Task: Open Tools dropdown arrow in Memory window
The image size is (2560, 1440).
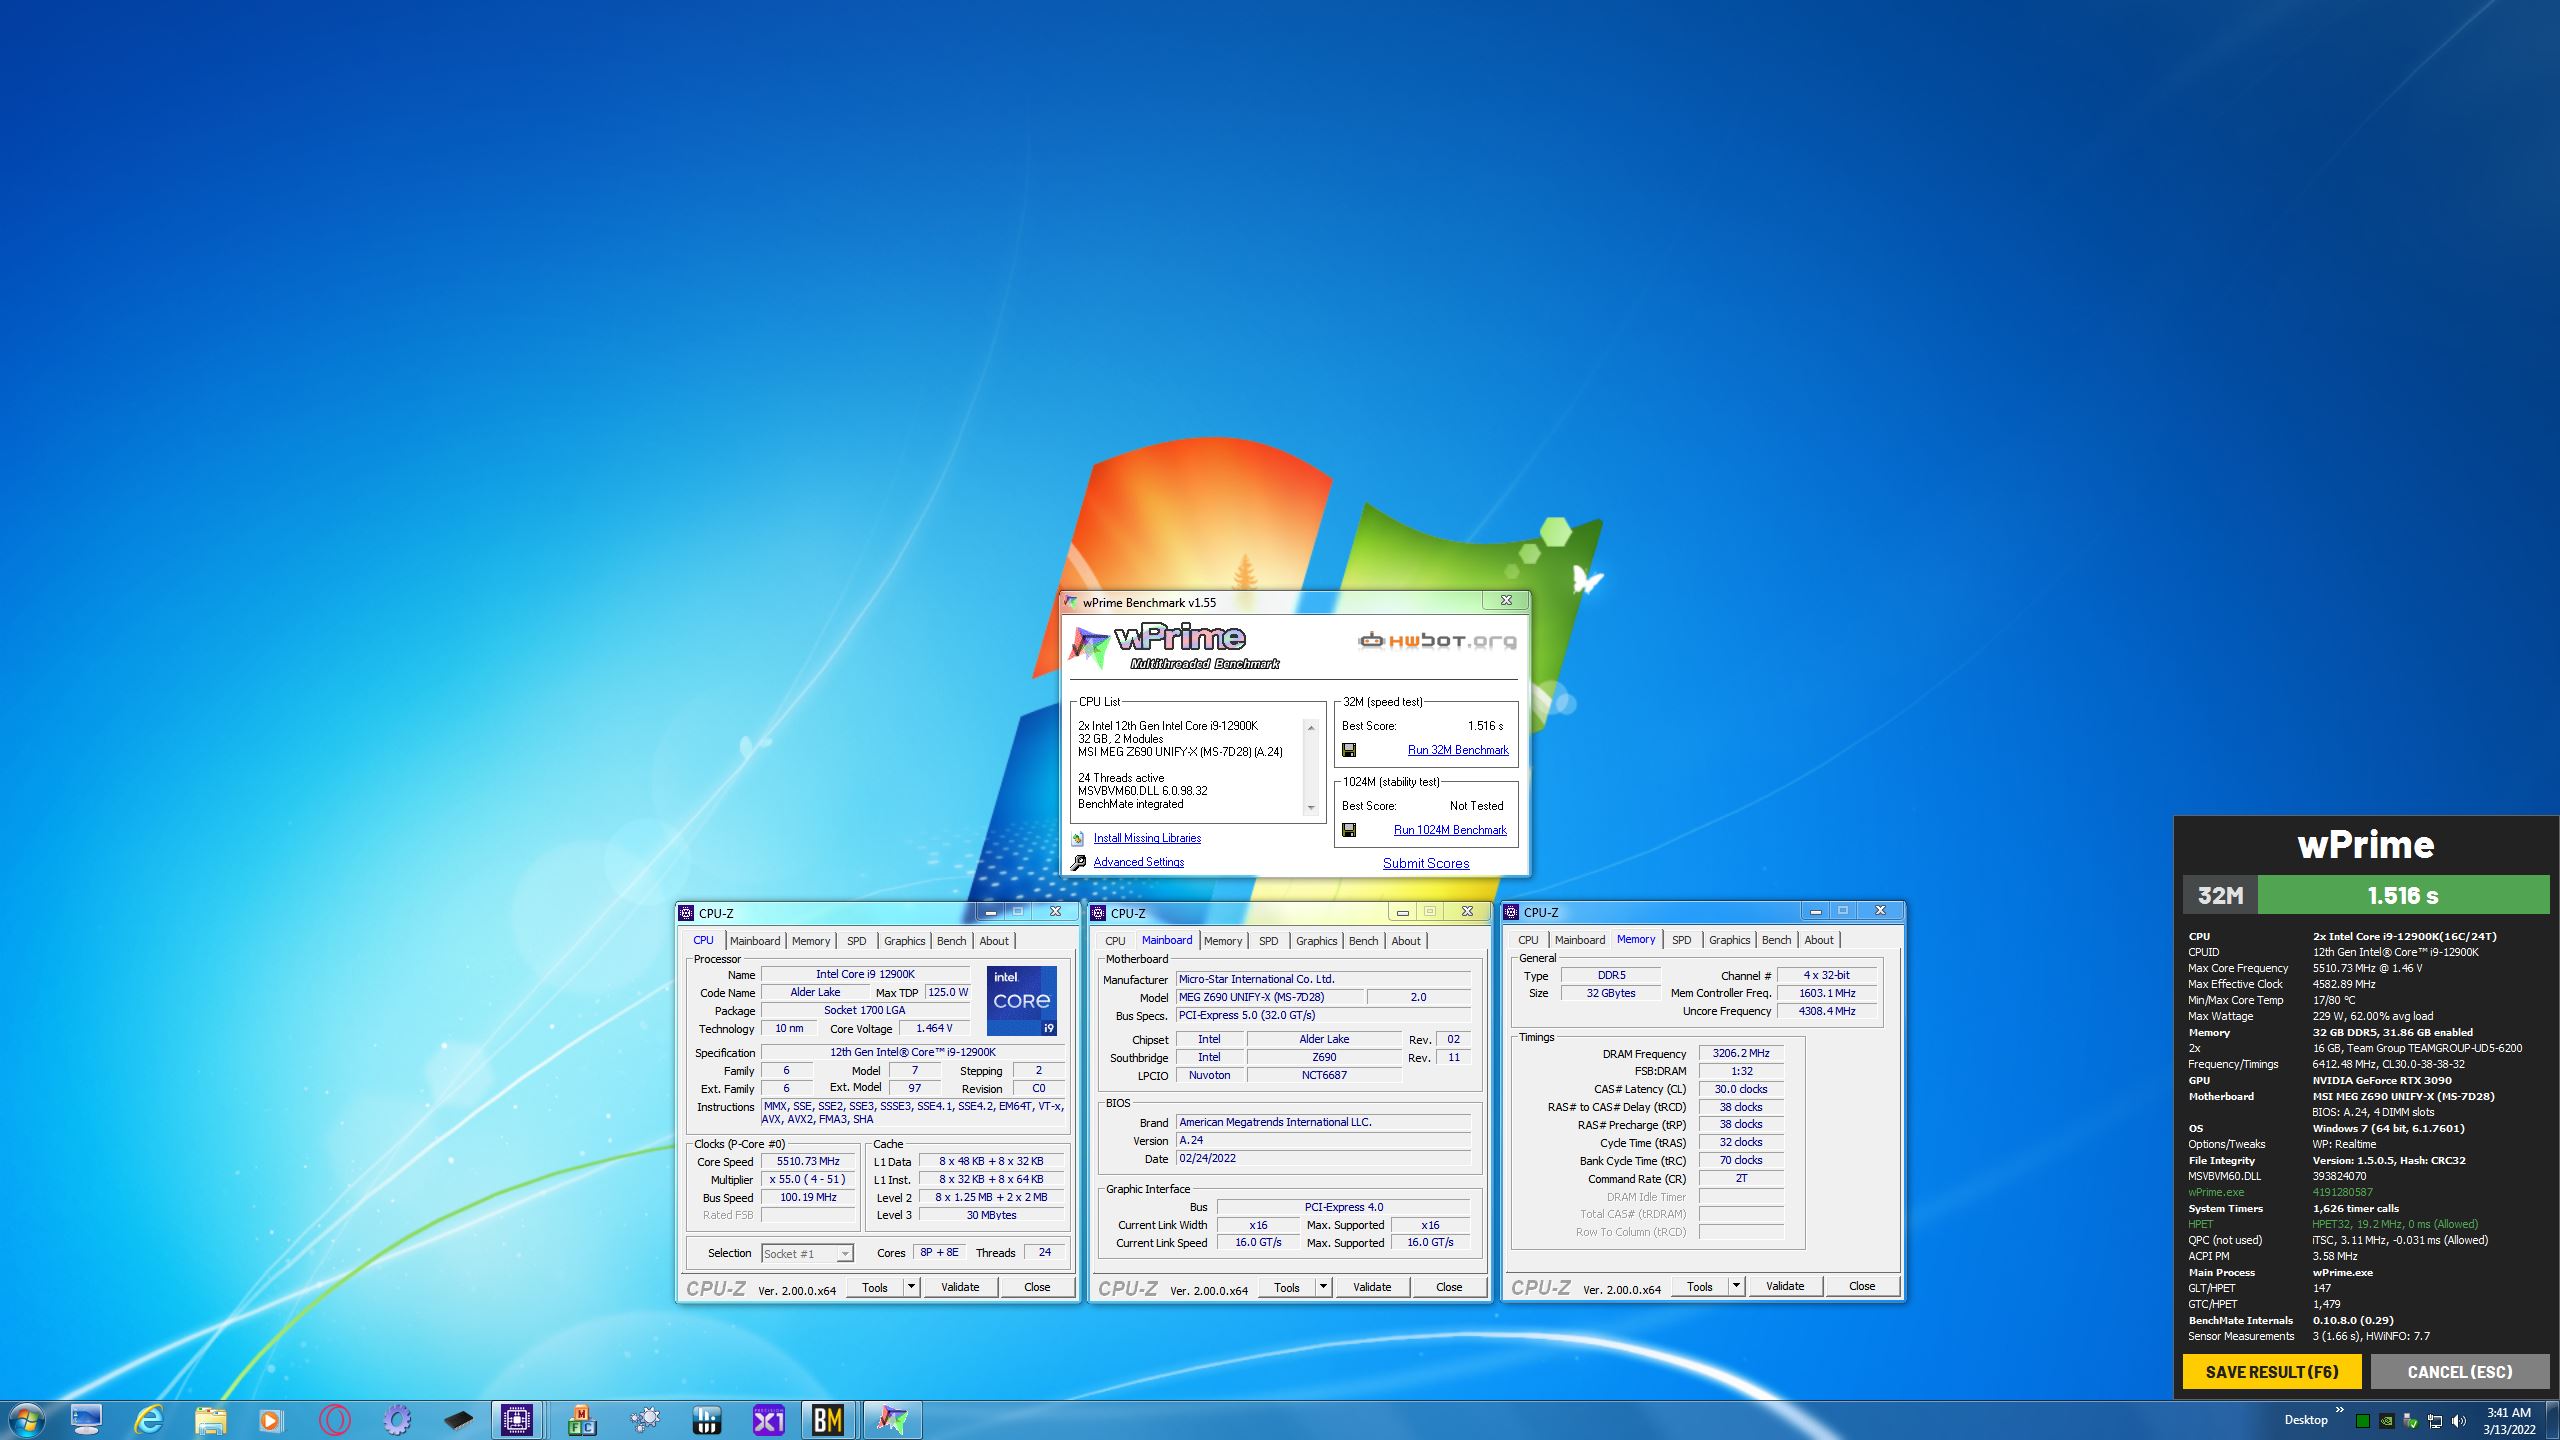Action: (1736, 1286)
